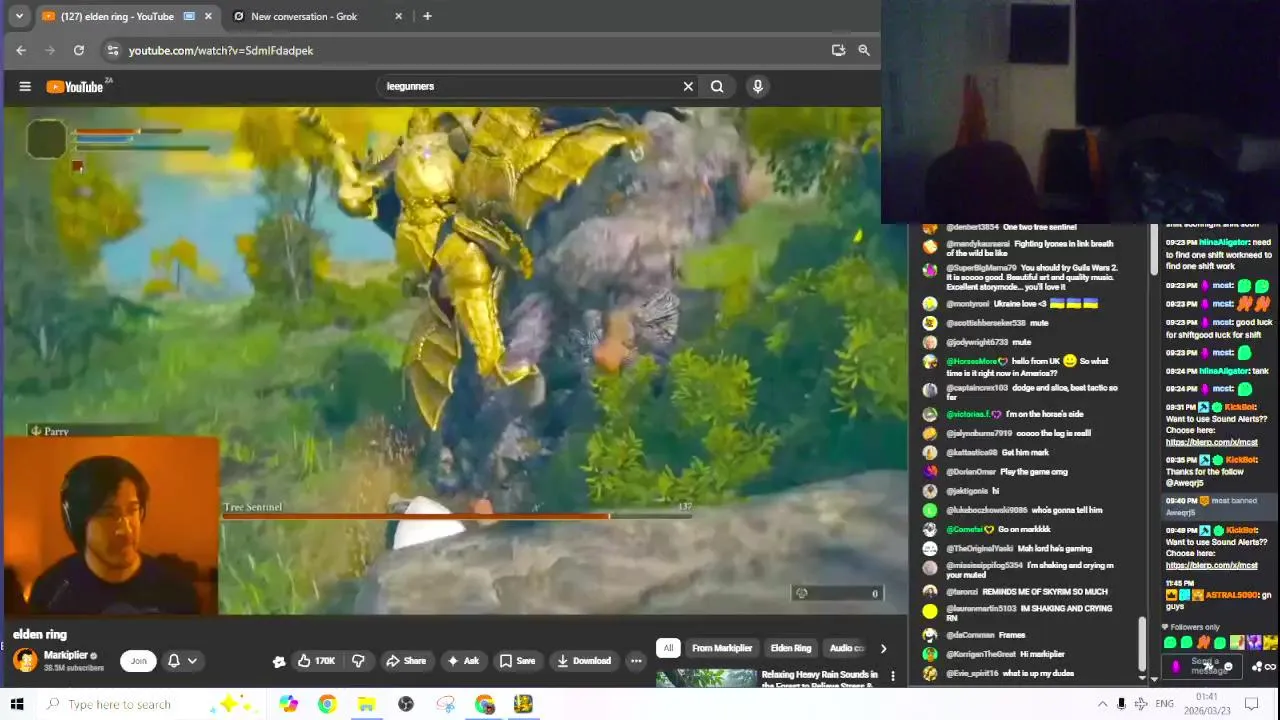Click the hype icon left of likes
Viewport: 1280px width, 720px height.
pos(279,660)
